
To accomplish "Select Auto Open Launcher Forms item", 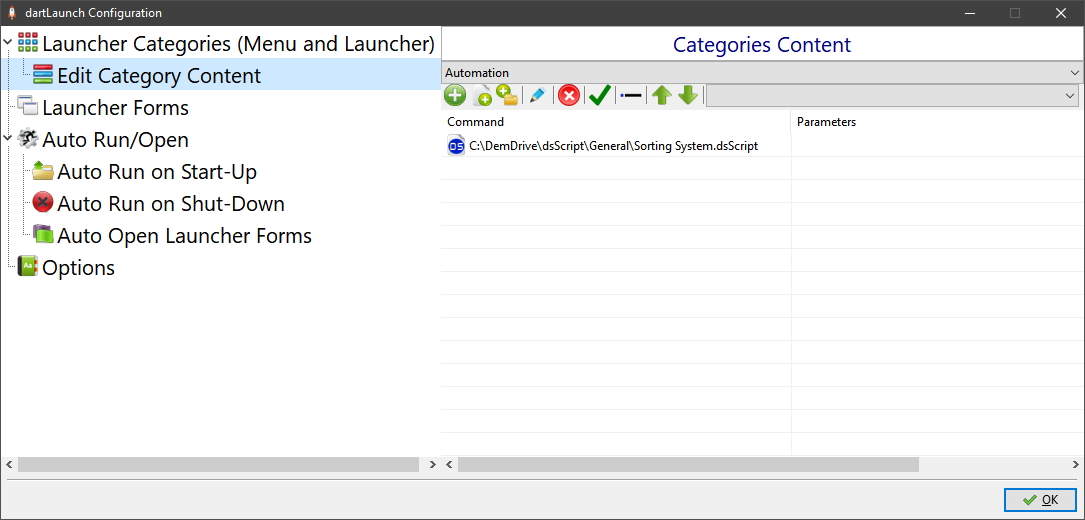I will (184, 235).
